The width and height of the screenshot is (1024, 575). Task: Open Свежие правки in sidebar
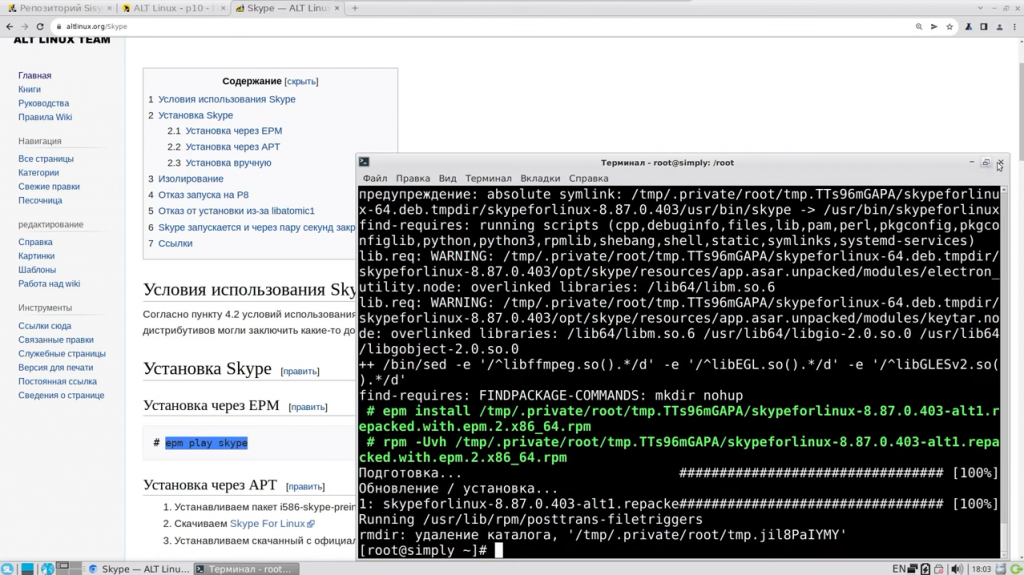tap(49, 187)
